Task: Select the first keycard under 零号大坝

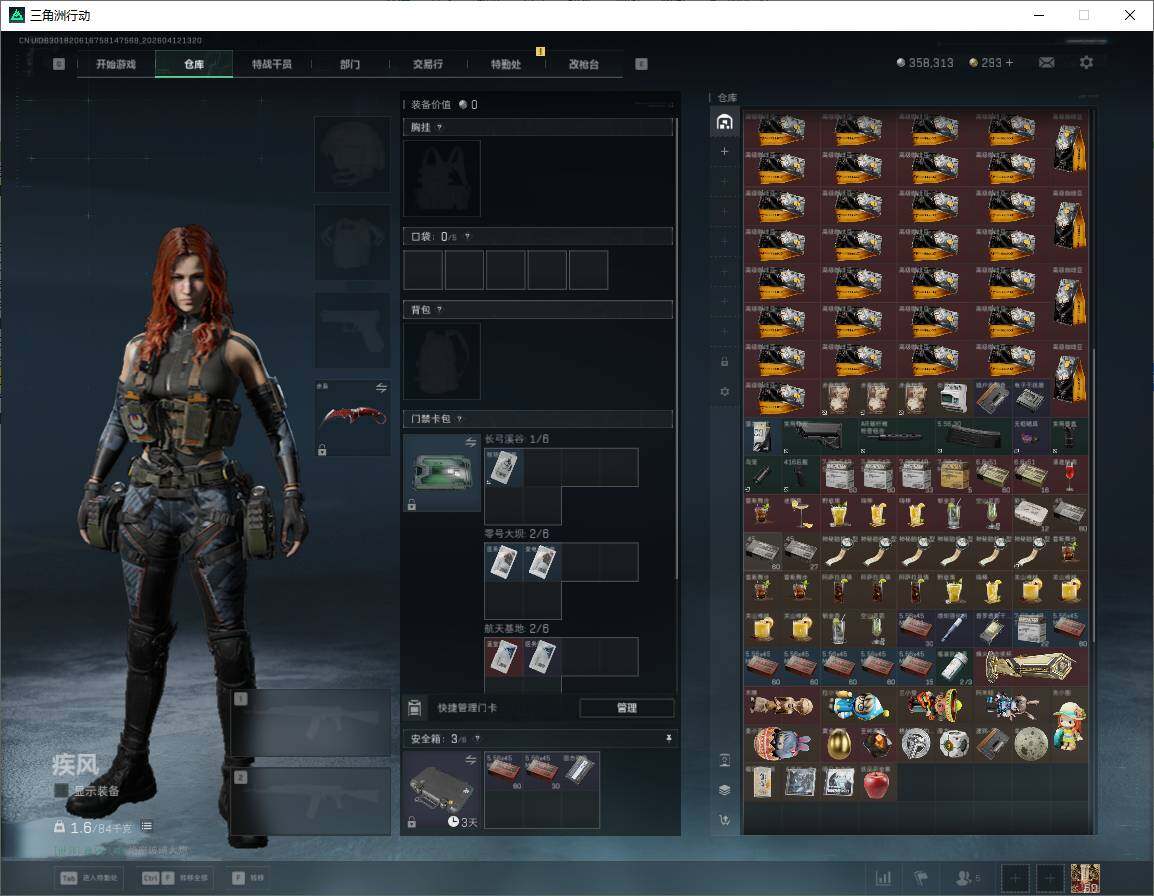Action: pos(504,562)
